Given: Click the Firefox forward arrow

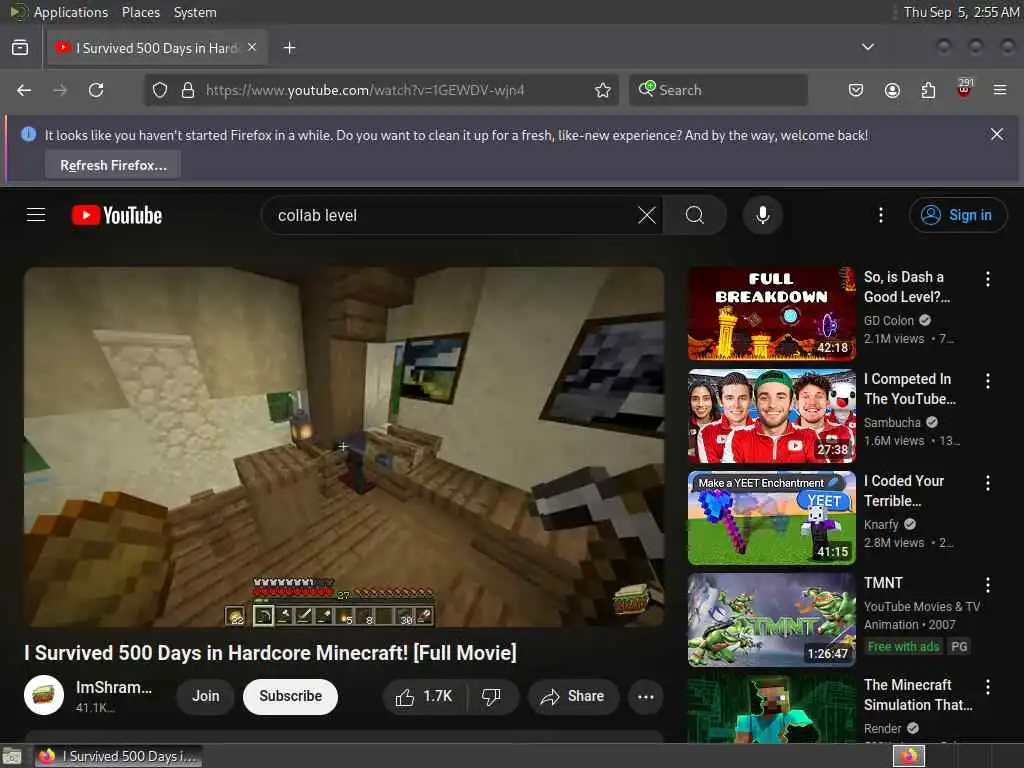Looking at the screenshot, I should tap(60, 90).
